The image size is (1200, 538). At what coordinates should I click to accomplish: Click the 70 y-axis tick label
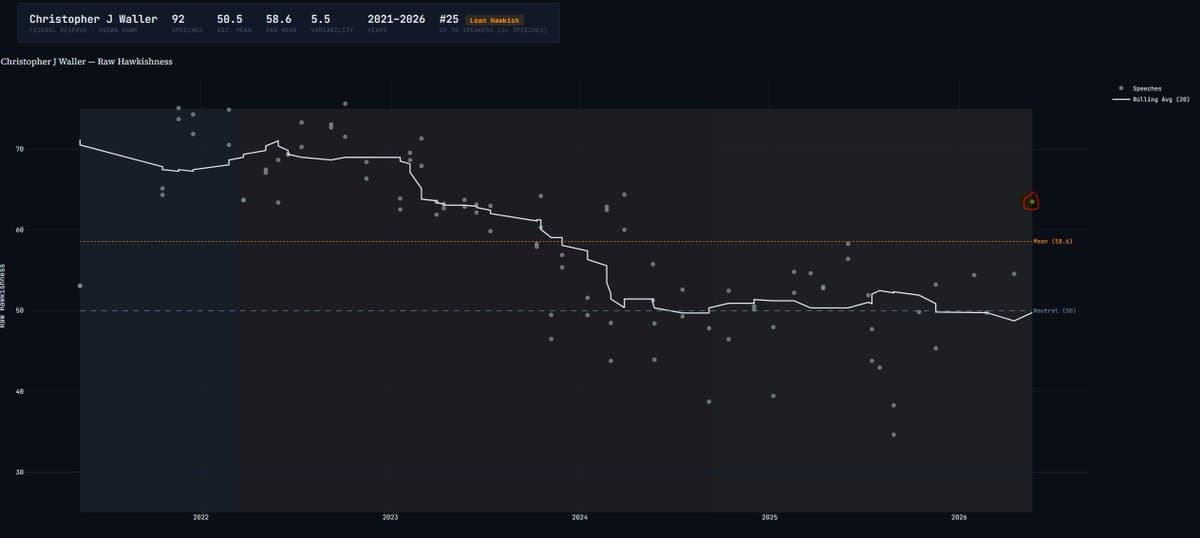pos(19,149)
